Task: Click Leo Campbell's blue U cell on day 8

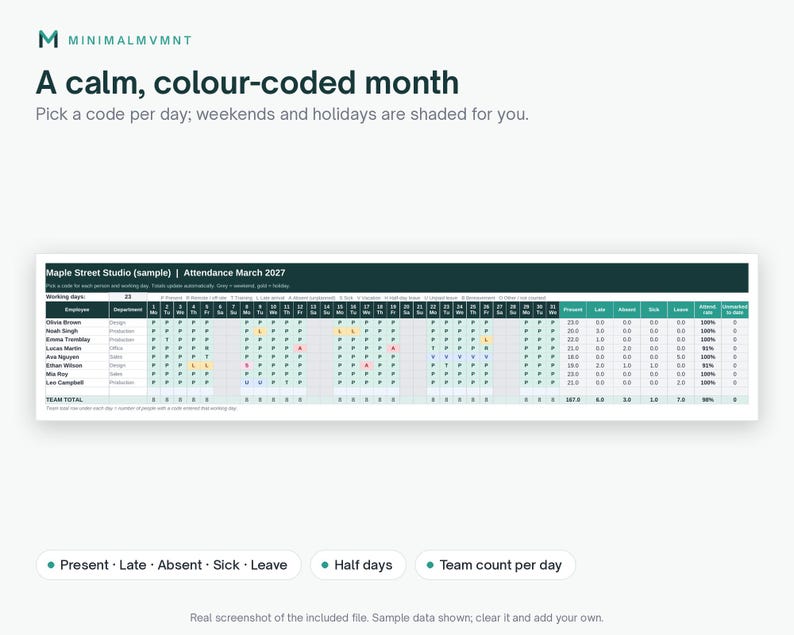Action: click(247, 383)
